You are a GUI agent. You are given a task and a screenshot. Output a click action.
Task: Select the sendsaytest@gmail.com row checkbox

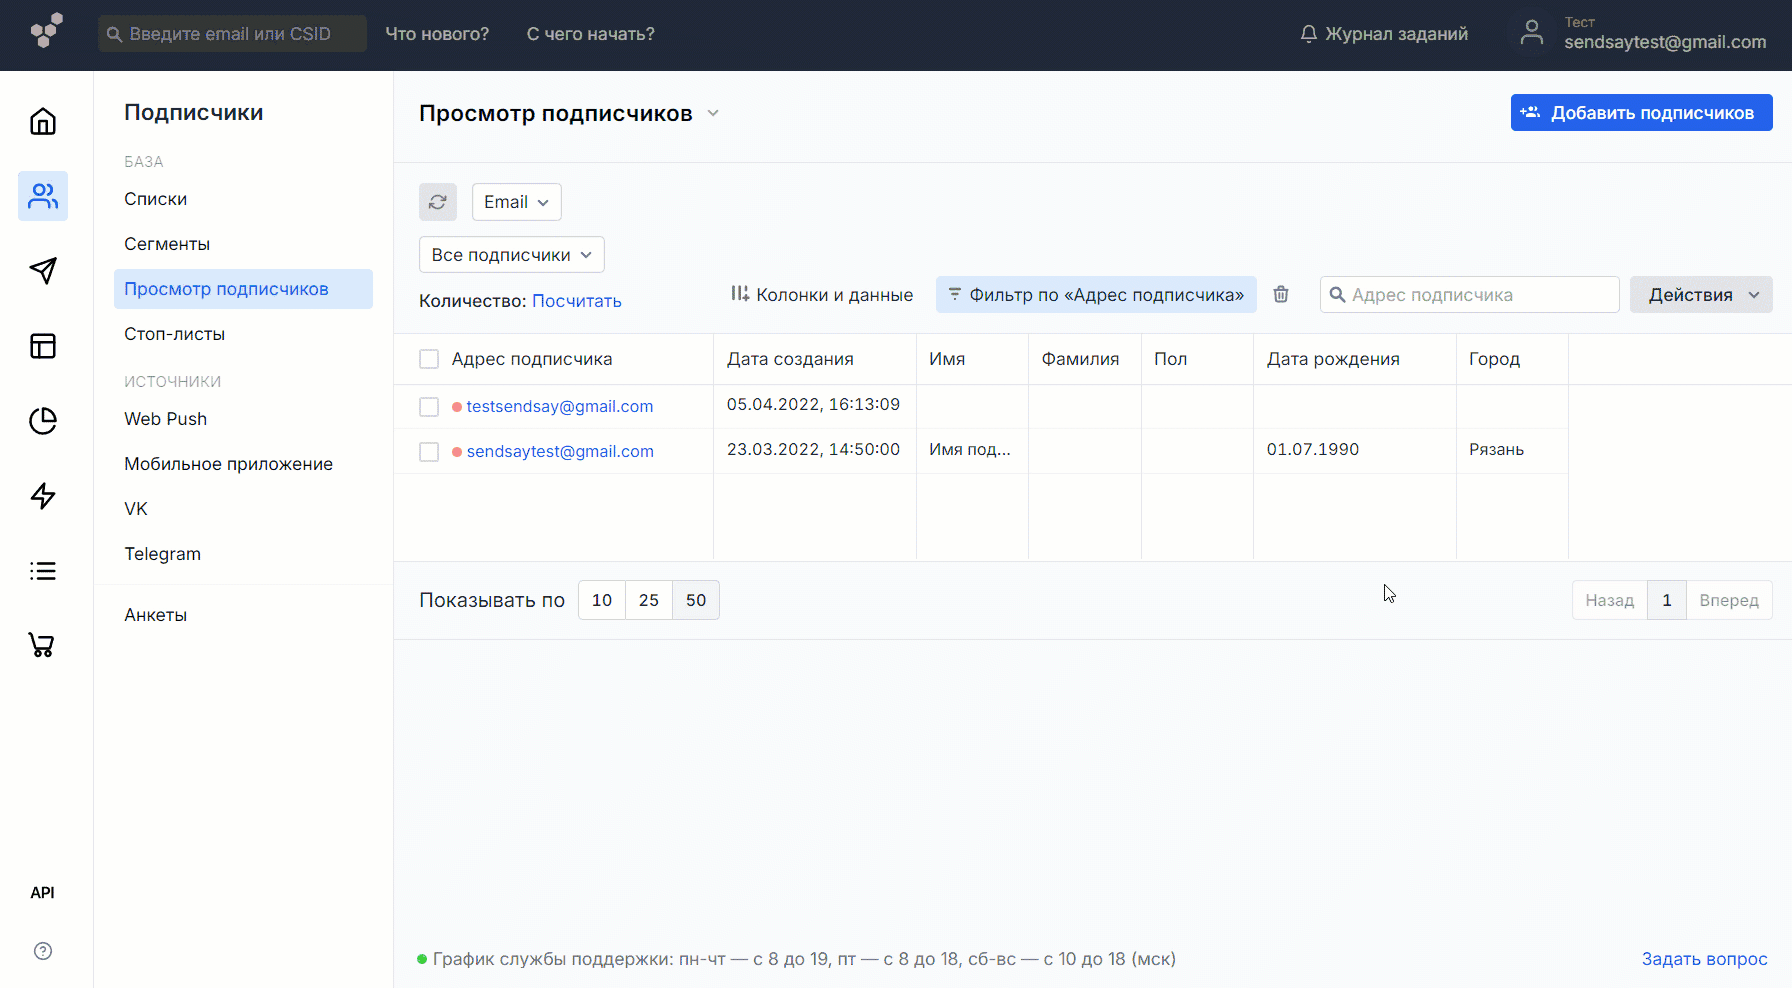[x=429, y=452]
